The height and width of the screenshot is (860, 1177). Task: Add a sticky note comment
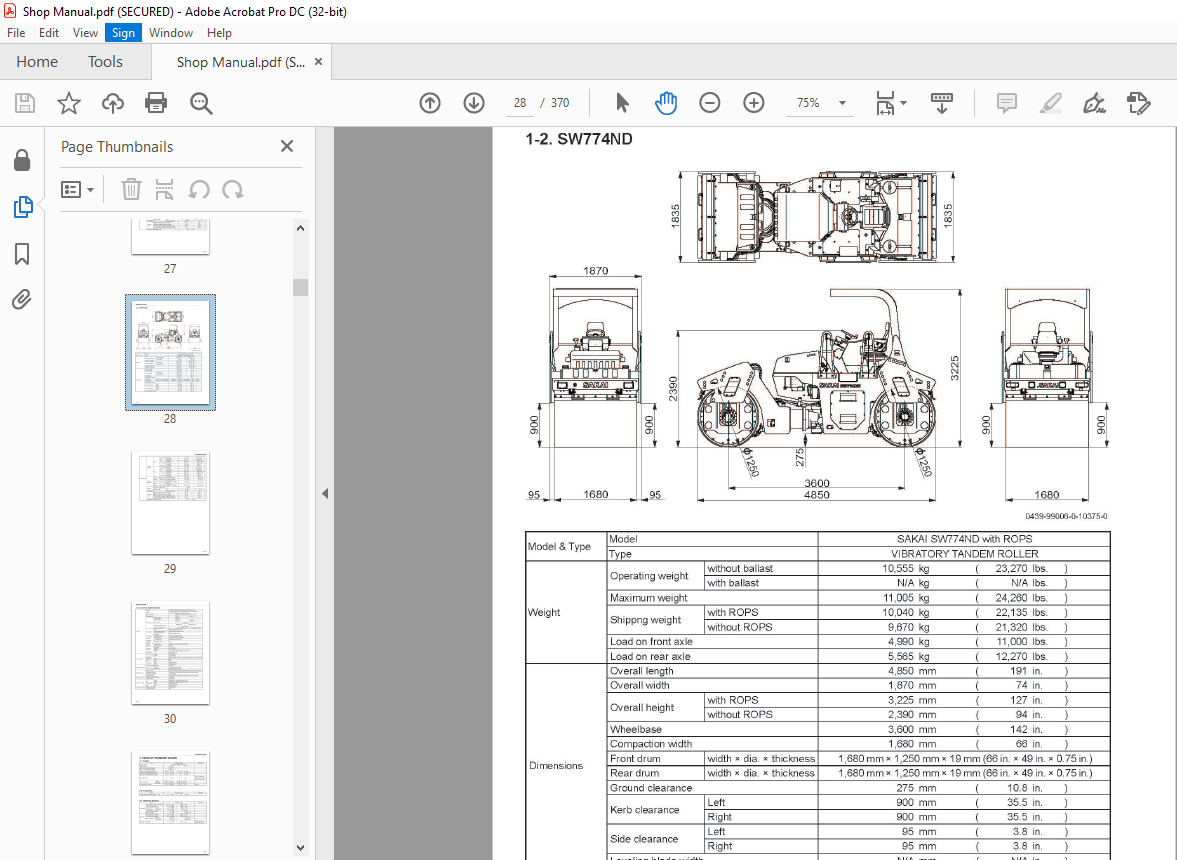point(1007,103)
